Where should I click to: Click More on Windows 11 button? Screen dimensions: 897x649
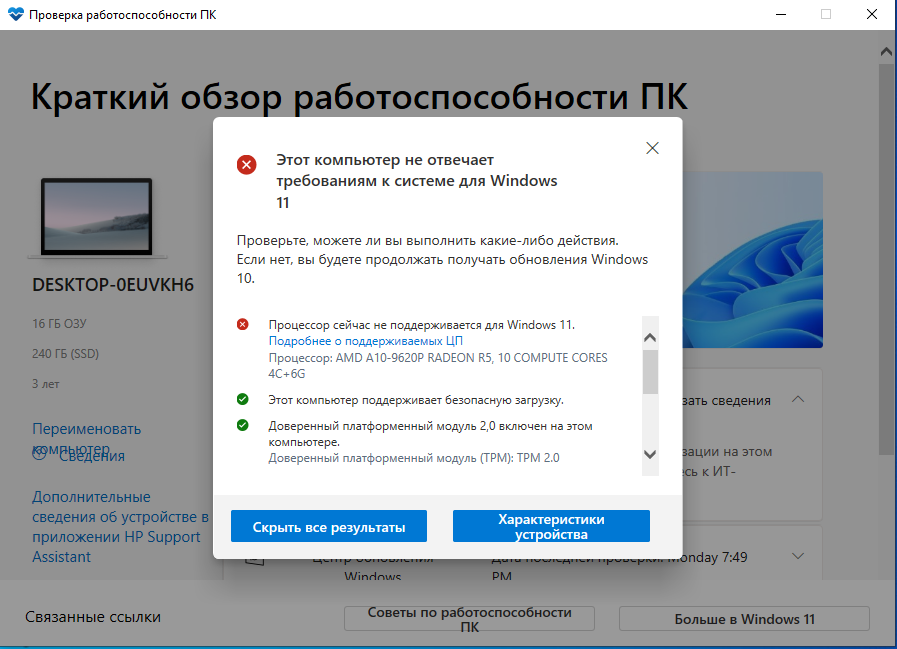(744, 619)
